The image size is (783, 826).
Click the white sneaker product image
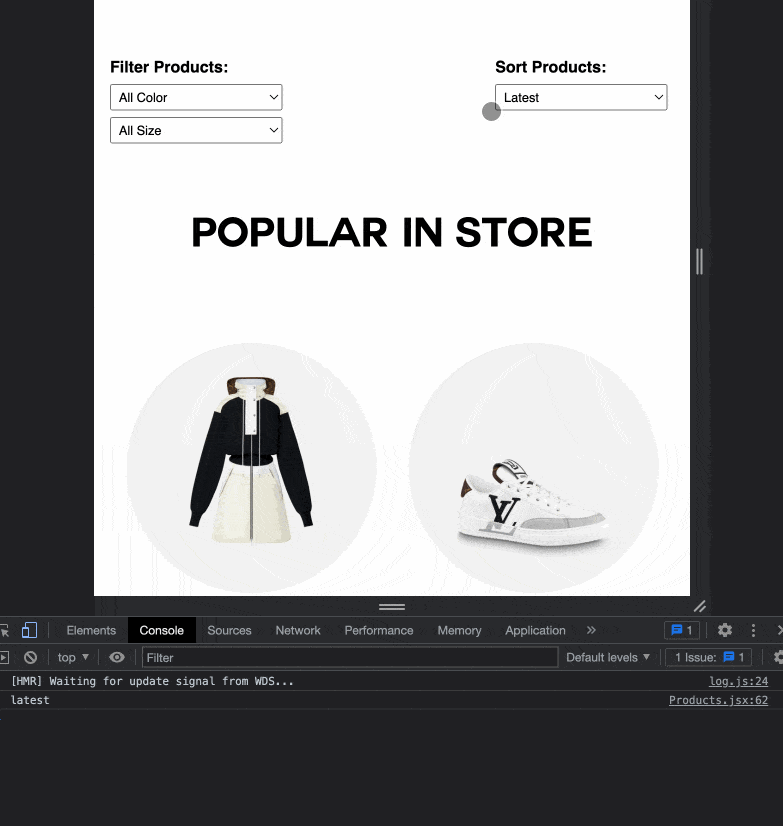532,504
